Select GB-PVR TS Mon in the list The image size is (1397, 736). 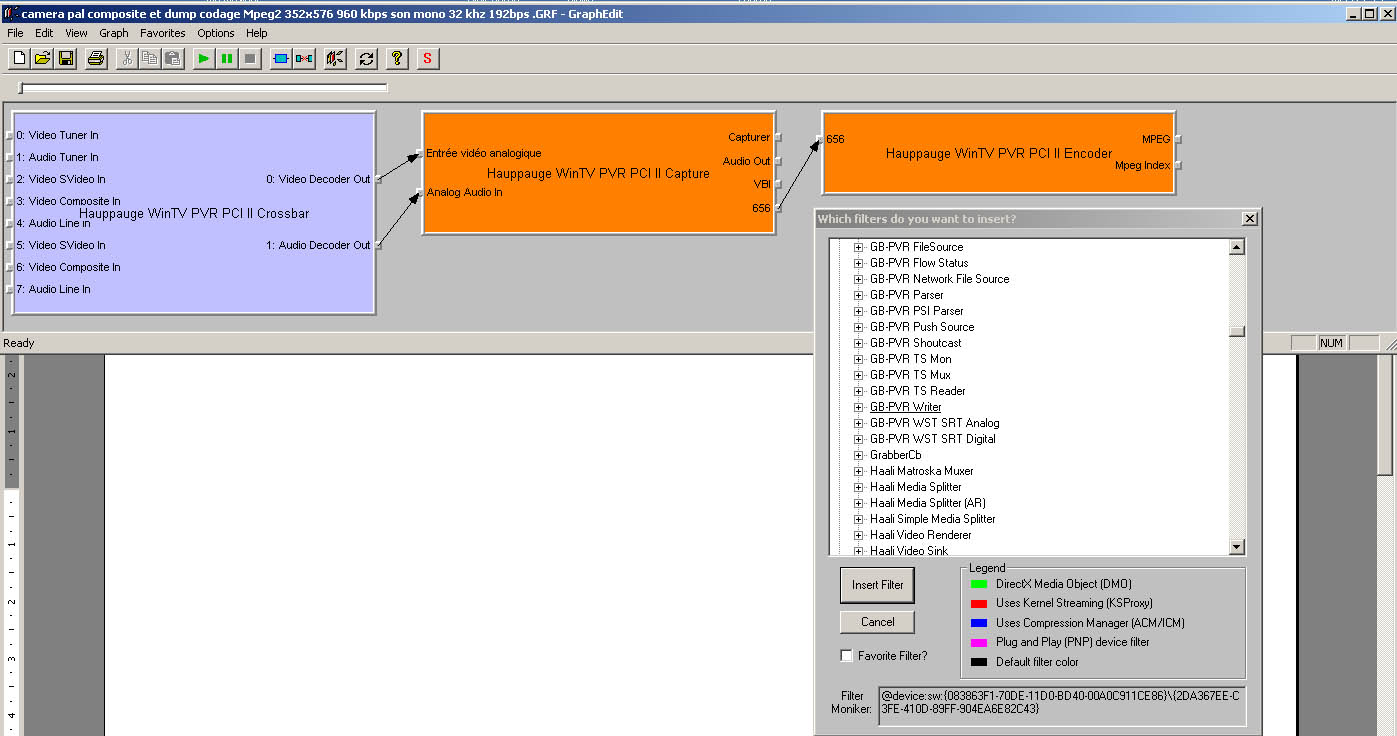[910, 359]
